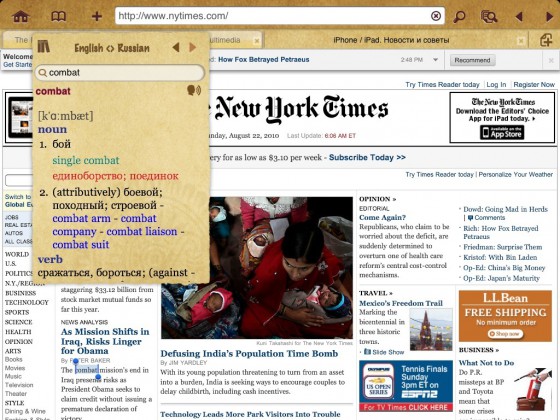560x420 pixels.
Task: Click the Recommend button
Action: pos(472,60)
